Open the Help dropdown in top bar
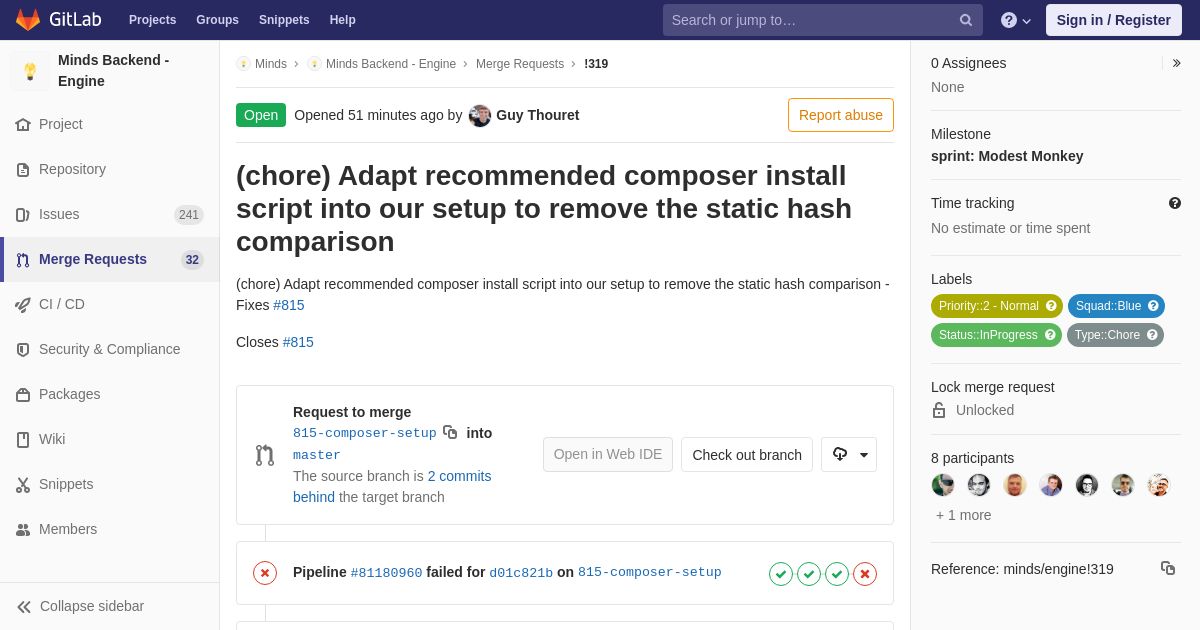The width and height of the screenshot is (1200, 630). coord(1016,20)
